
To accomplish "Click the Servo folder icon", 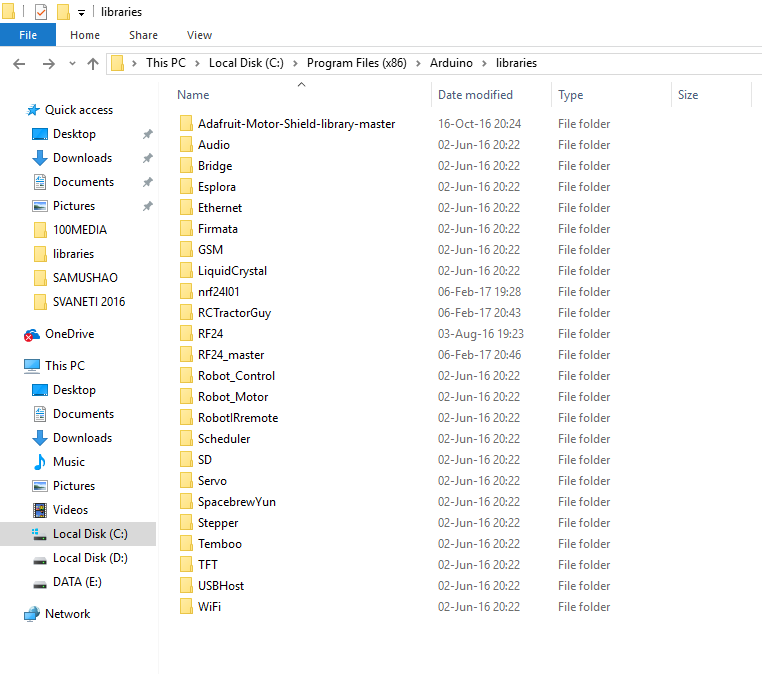I will pyautogui.click(x=186, y=480).
